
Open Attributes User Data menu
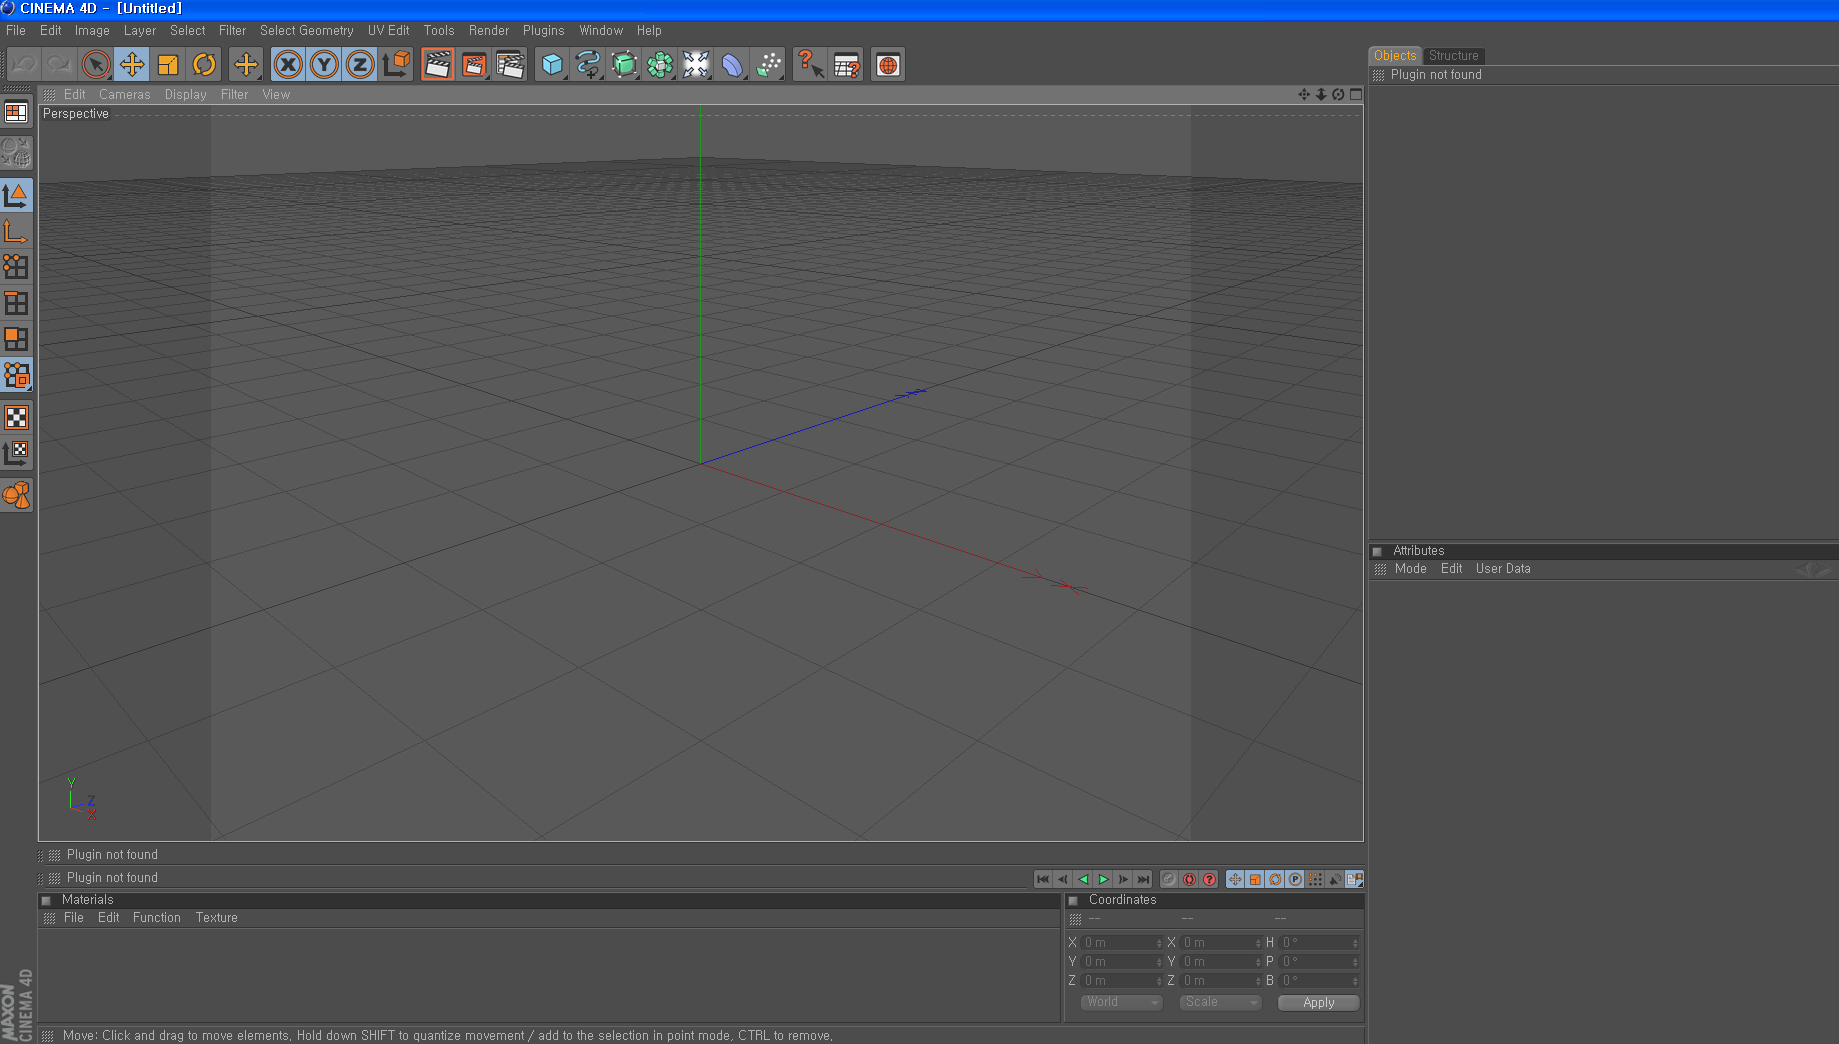click(x=1503, y=569)
